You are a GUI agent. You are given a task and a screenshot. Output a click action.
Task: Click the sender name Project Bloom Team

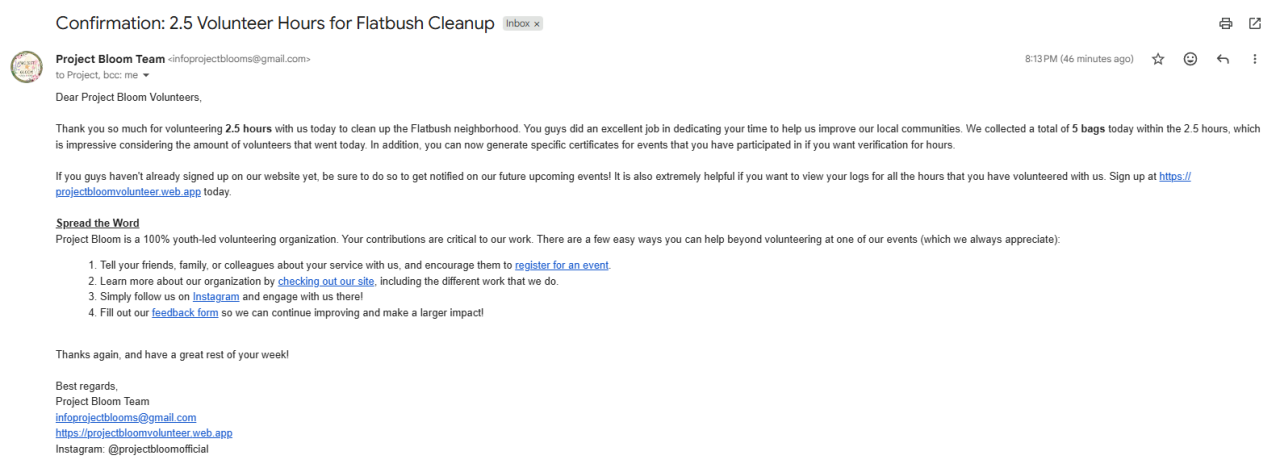coord(110,59)
